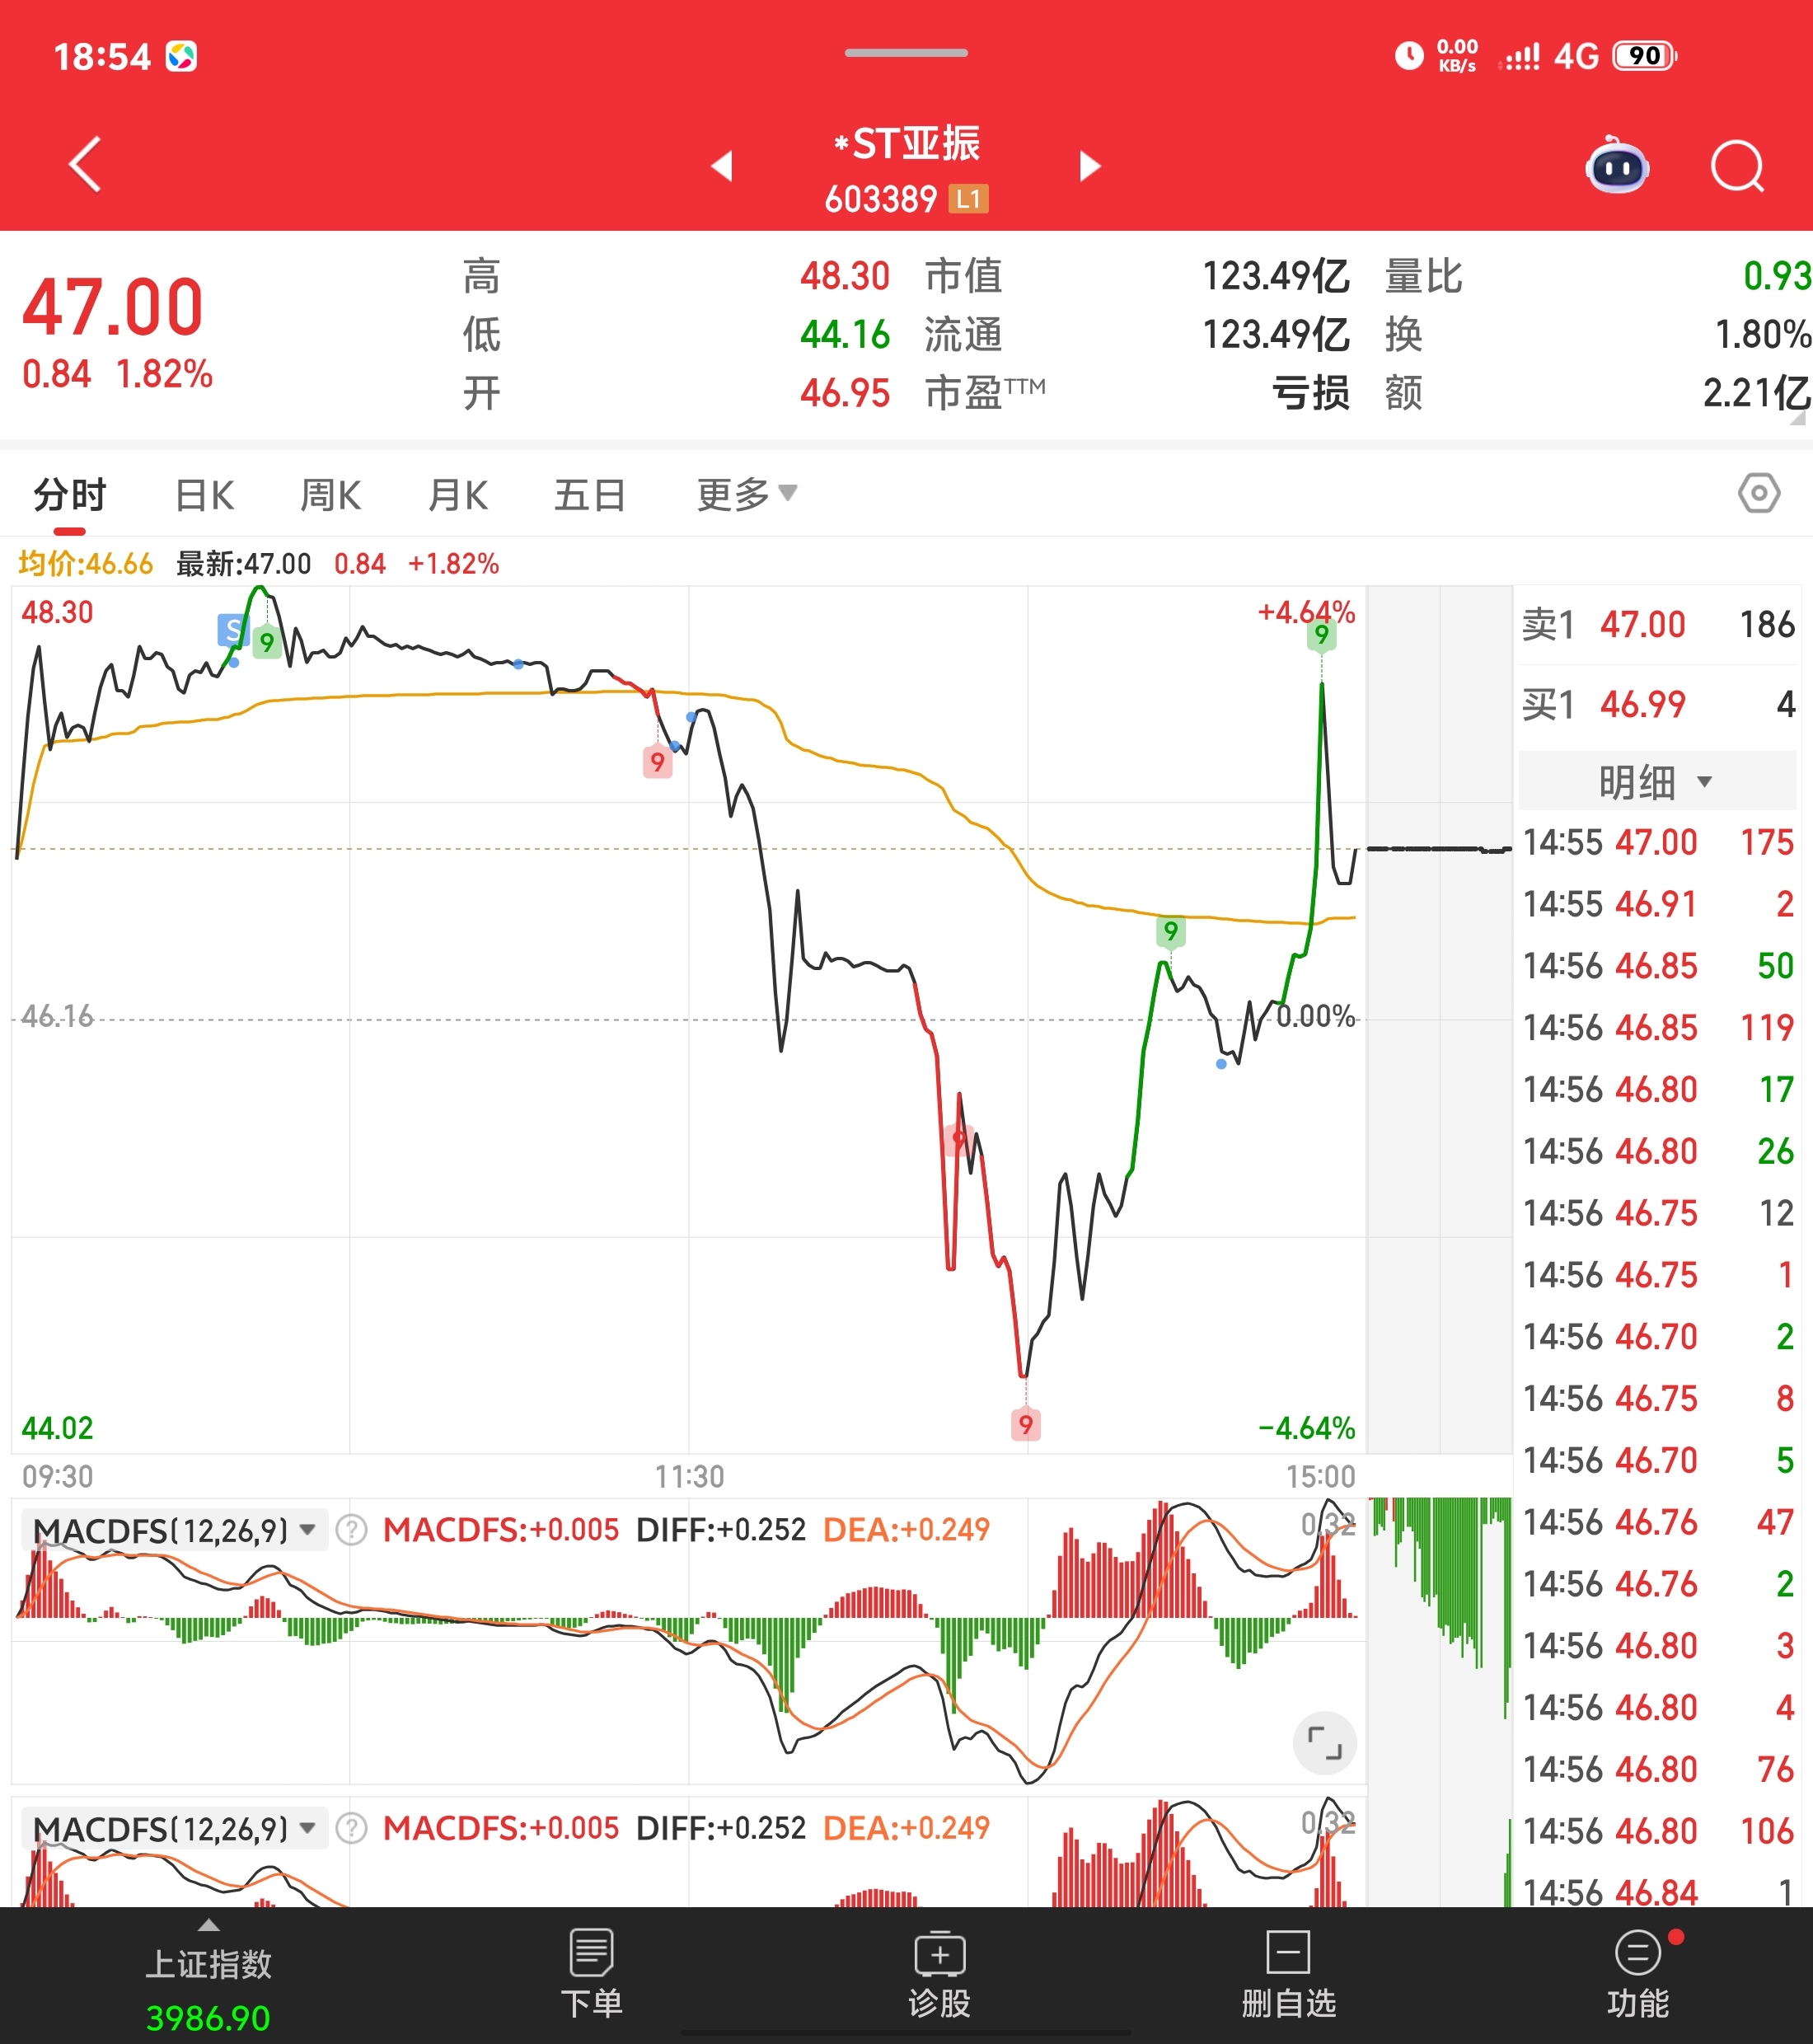Tap the fullscreen expand chart icon
Image resolution: width=1813 pixels, height=2044 pixels.
click(x=1324, y=1743)
